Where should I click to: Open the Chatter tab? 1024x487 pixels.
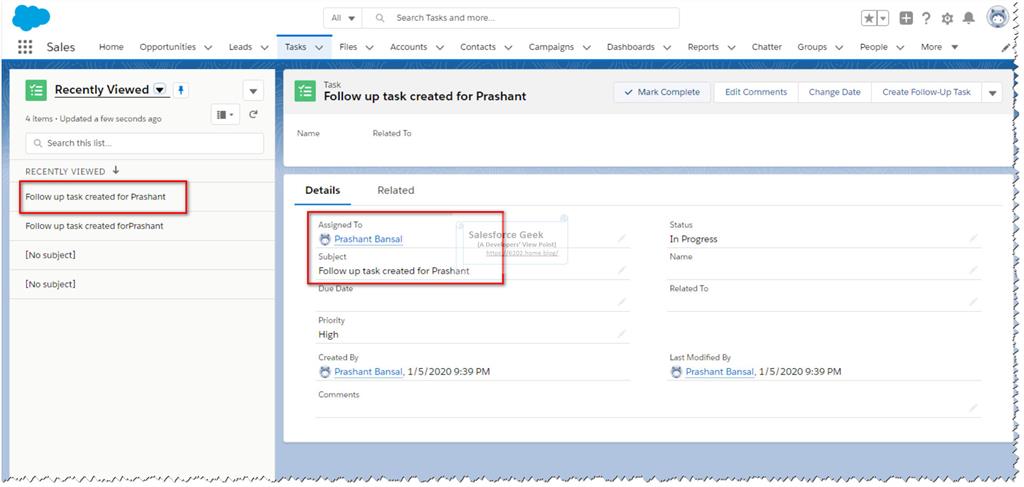(767, 47)
